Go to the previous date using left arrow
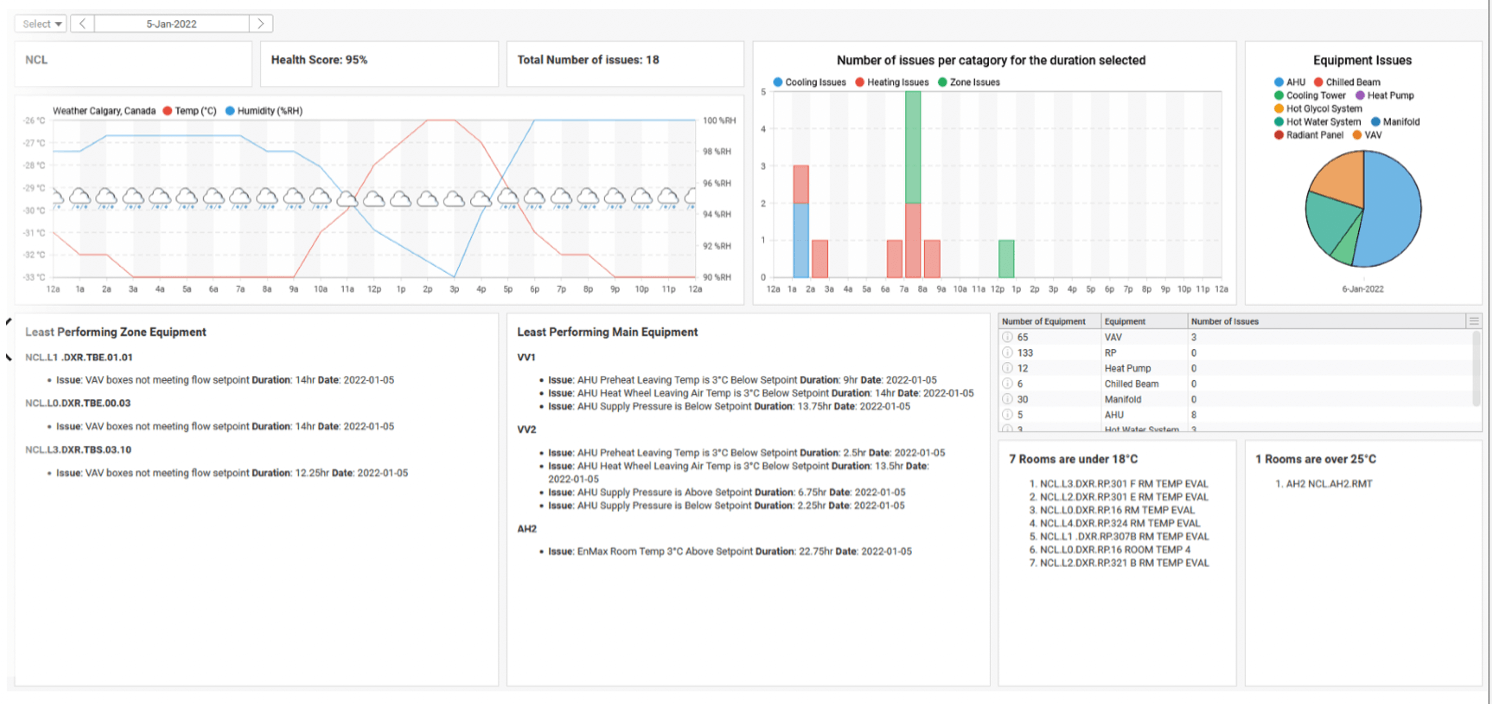 (x=84, y=24)
